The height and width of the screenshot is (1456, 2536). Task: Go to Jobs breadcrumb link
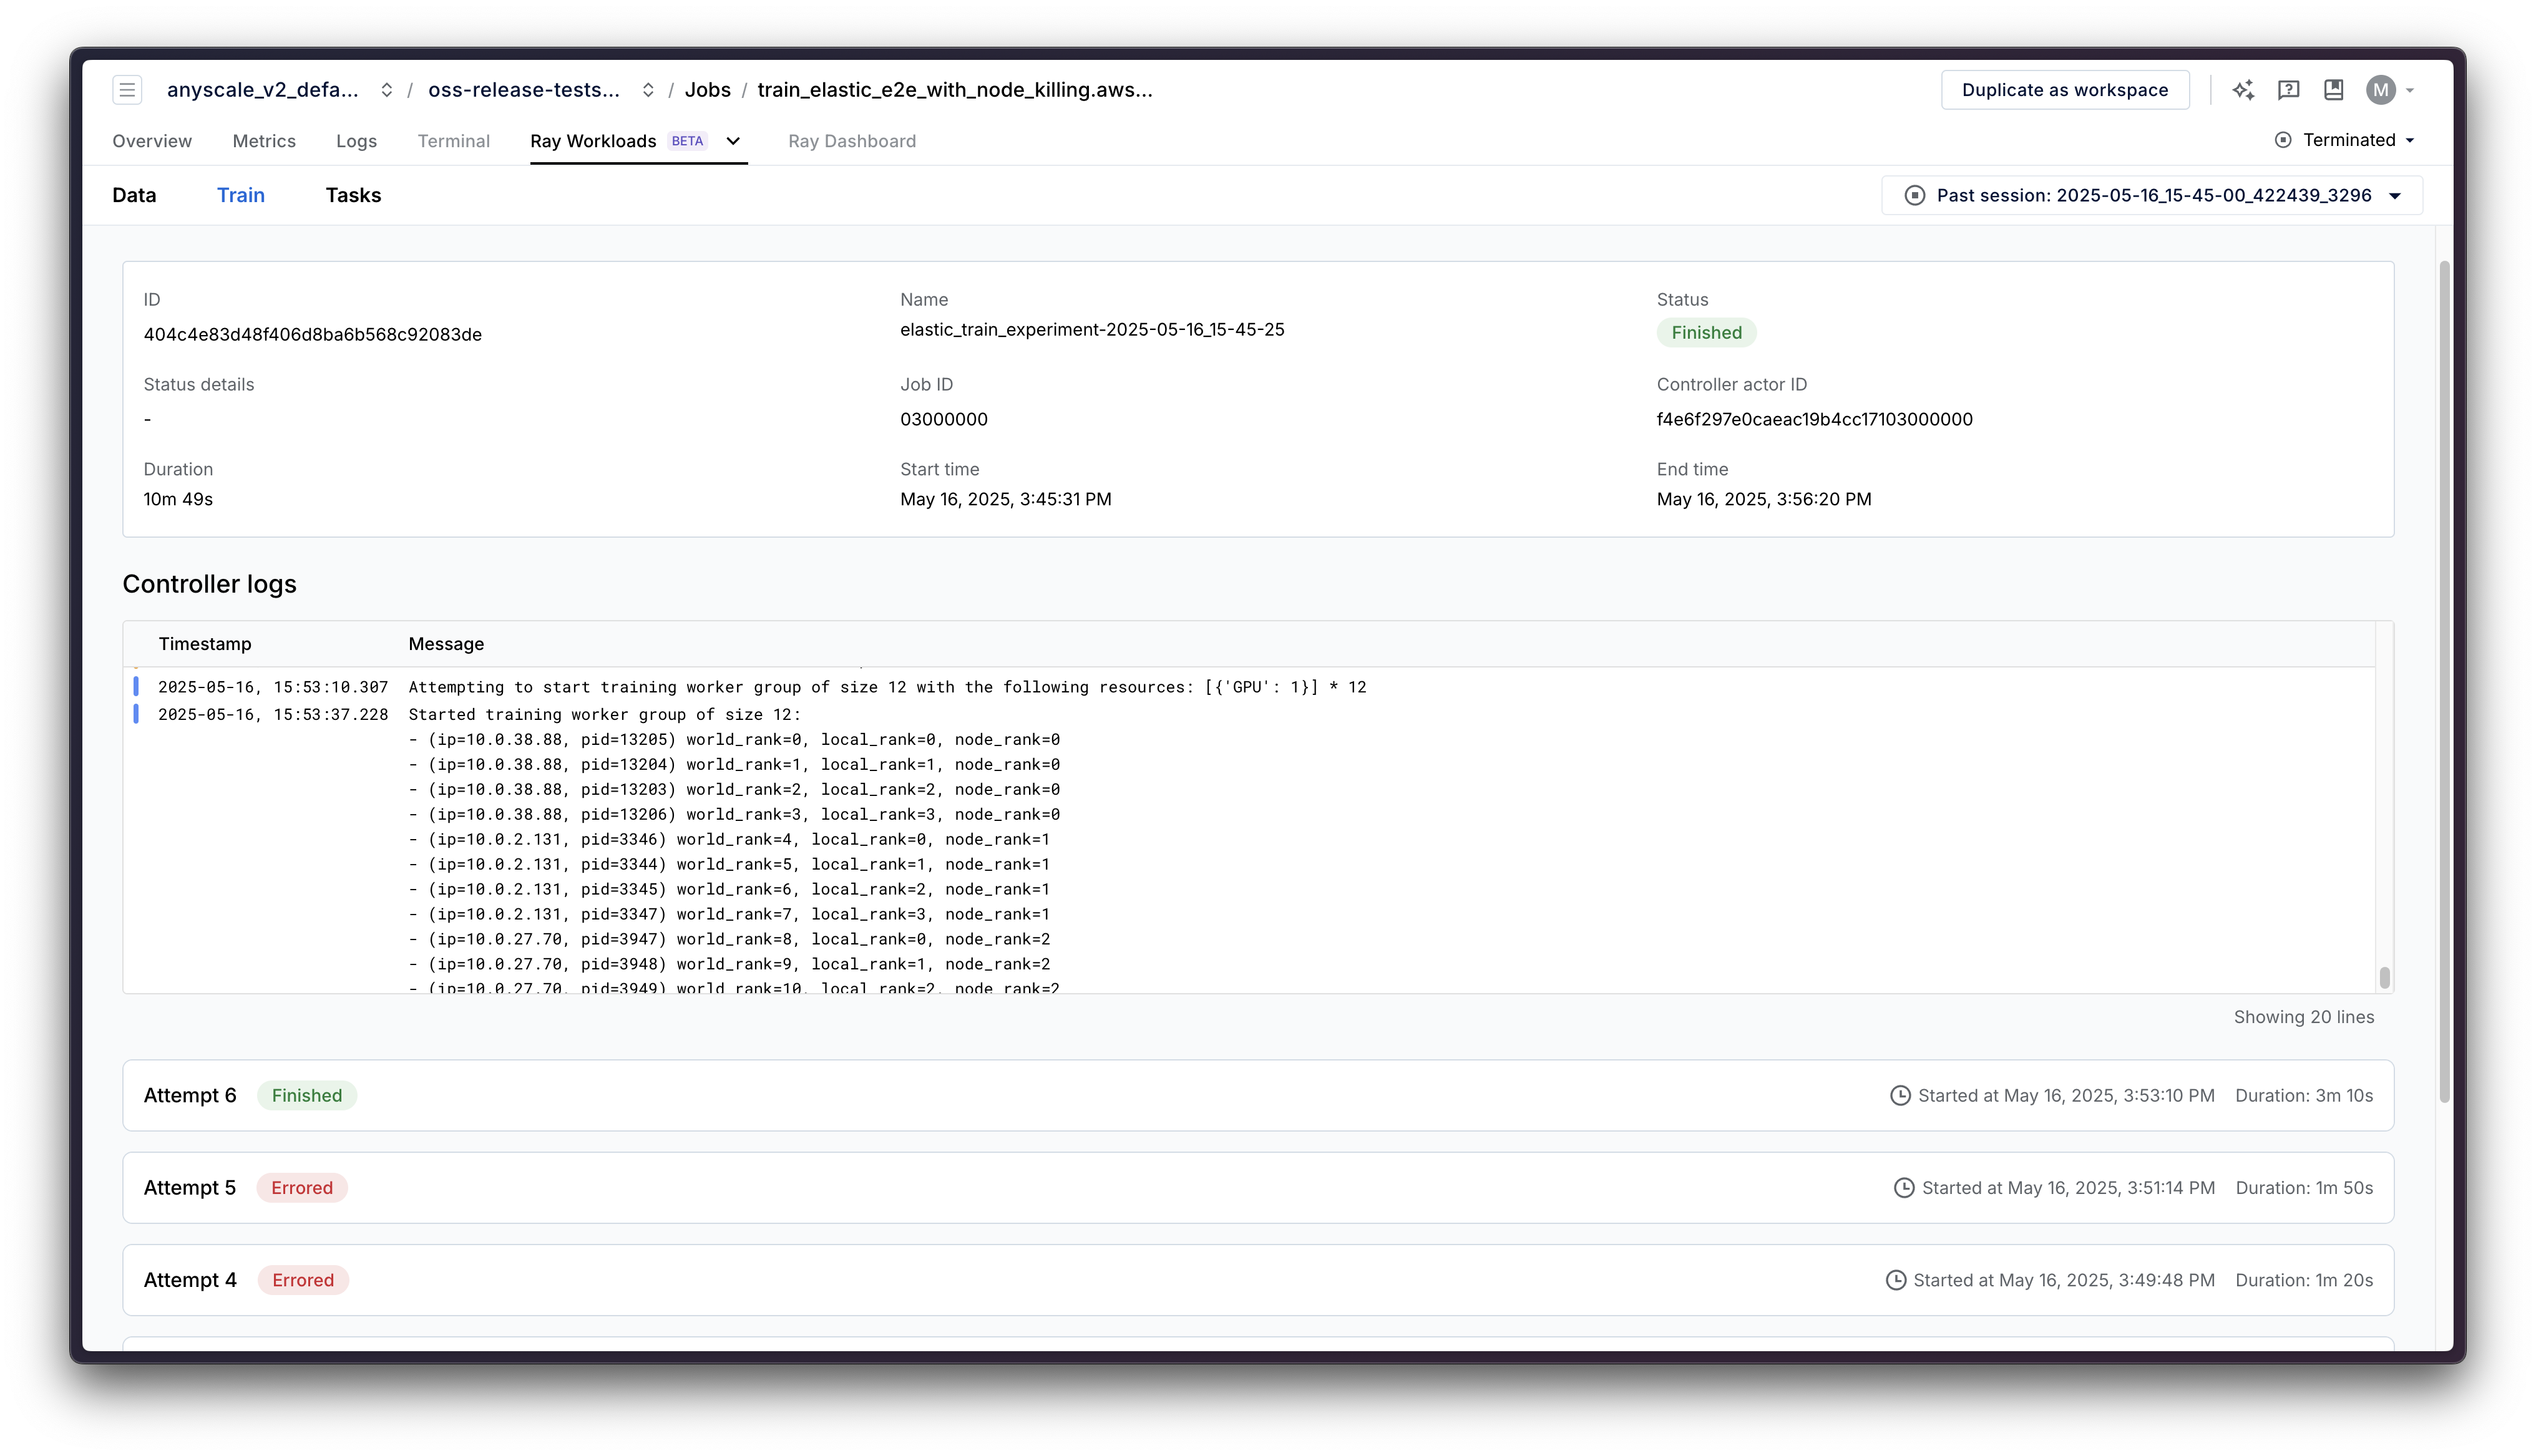(707, 90)
